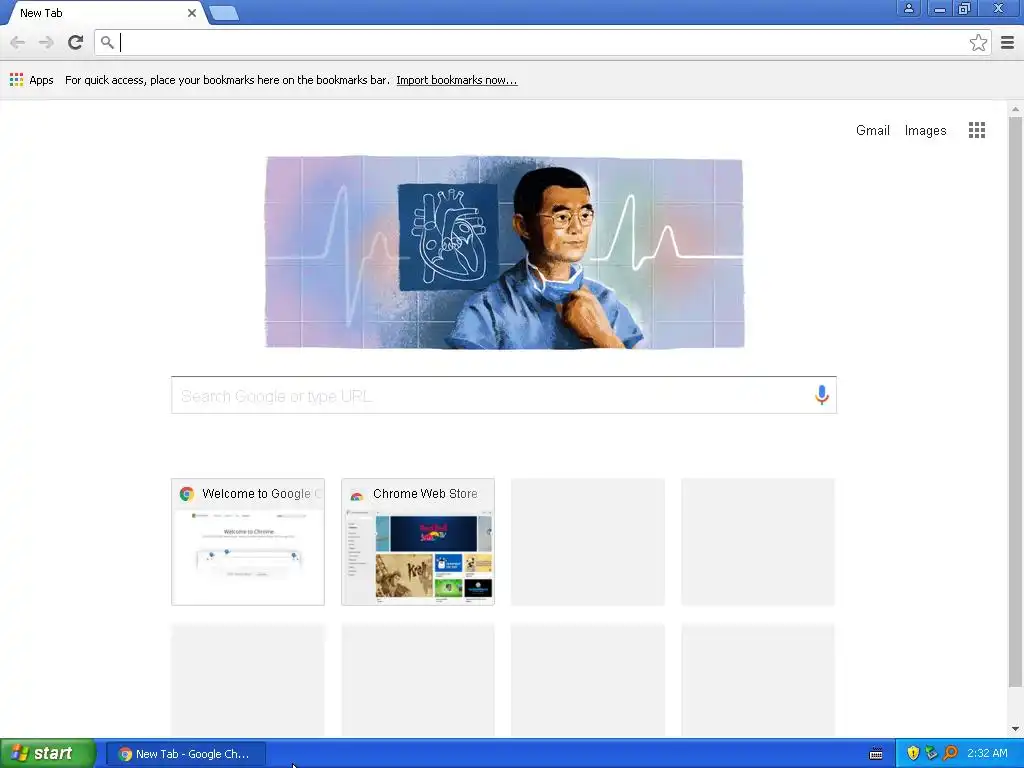The width and height of the screenshot is (1024, 768).
Task: Click the magnifier icon in system tray
Action: point(950,753)
